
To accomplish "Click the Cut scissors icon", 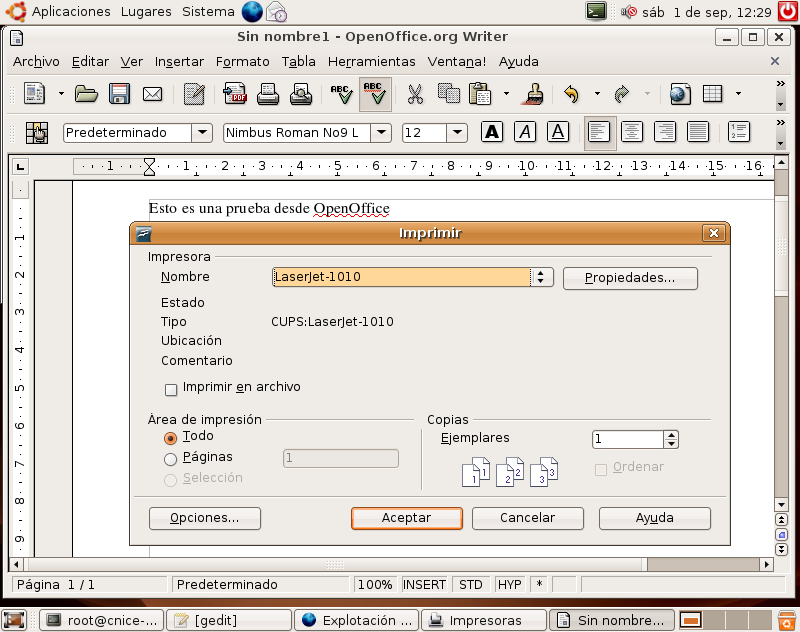I will [x=415, y=95].
